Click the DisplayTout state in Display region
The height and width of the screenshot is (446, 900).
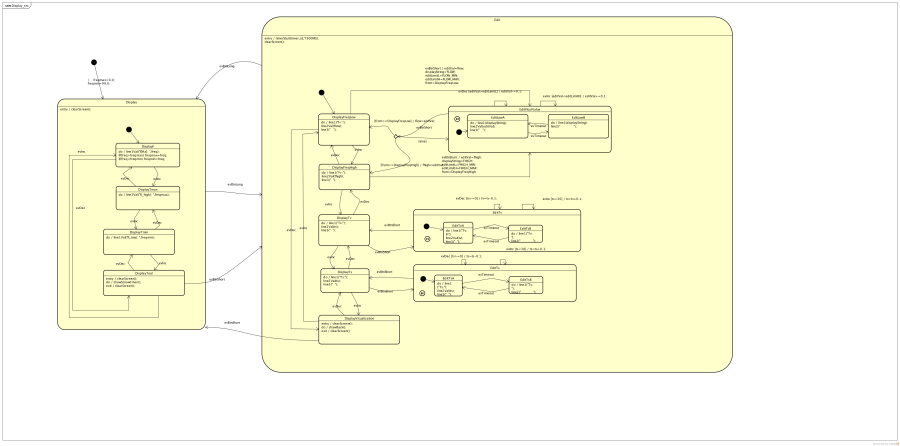[x=144, y=282]
